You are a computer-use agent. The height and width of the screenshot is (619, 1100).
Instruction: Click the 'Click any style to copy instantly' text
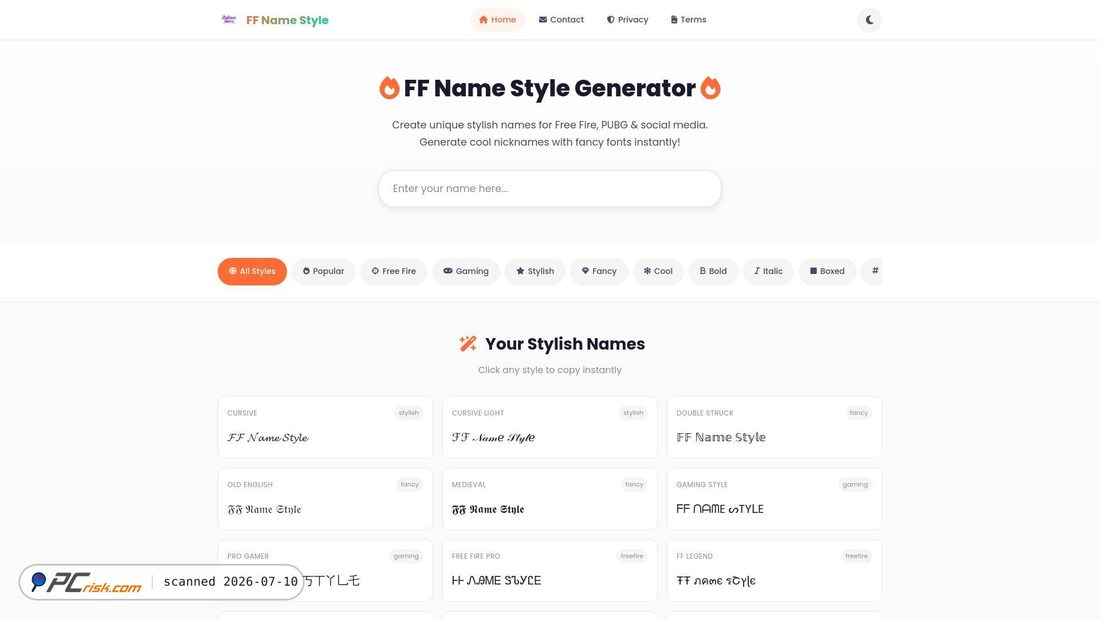coord(550,370)
